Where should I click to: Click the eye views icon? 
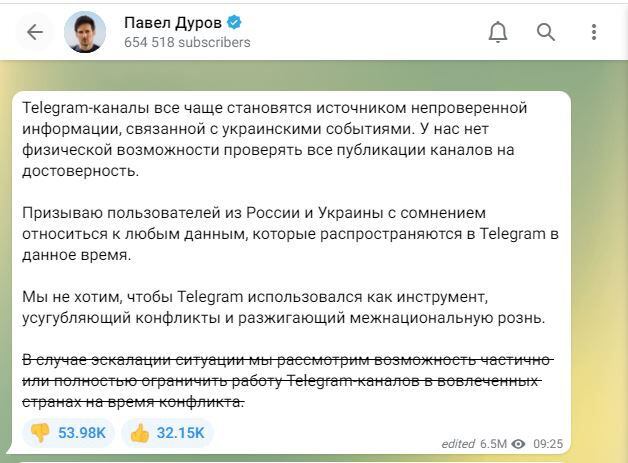pyautogui.click(x=518, y=443)
